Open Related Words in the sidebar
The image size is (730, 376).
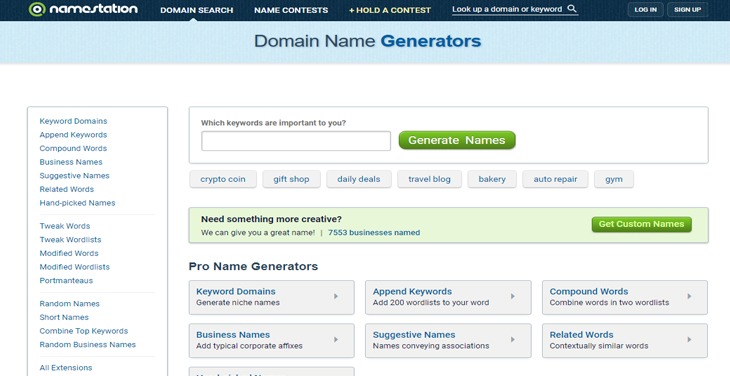67,189
